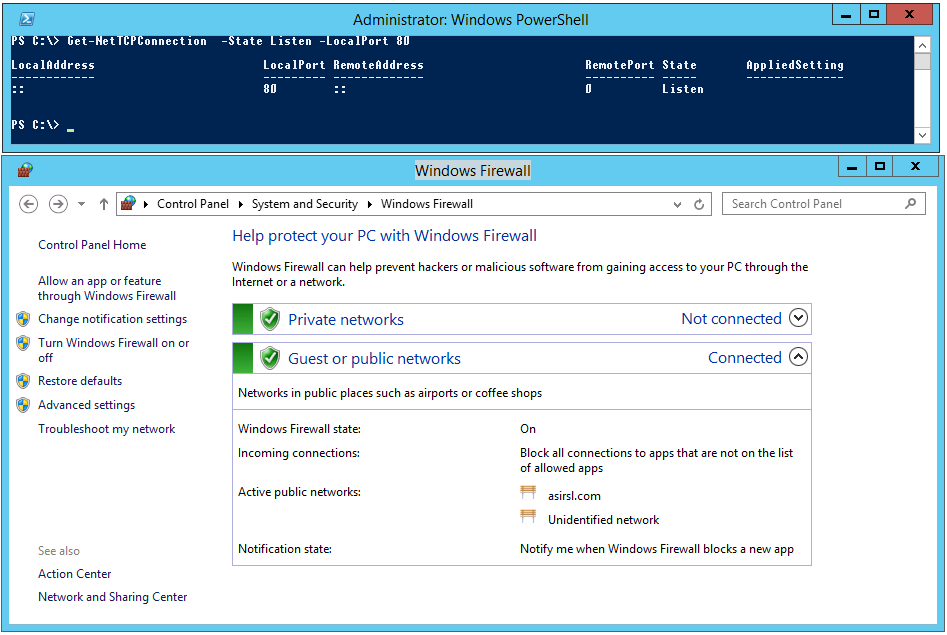This screenshot has height=635, width=947.
Task: Click the Not connected status text
Action: (731, 318)
